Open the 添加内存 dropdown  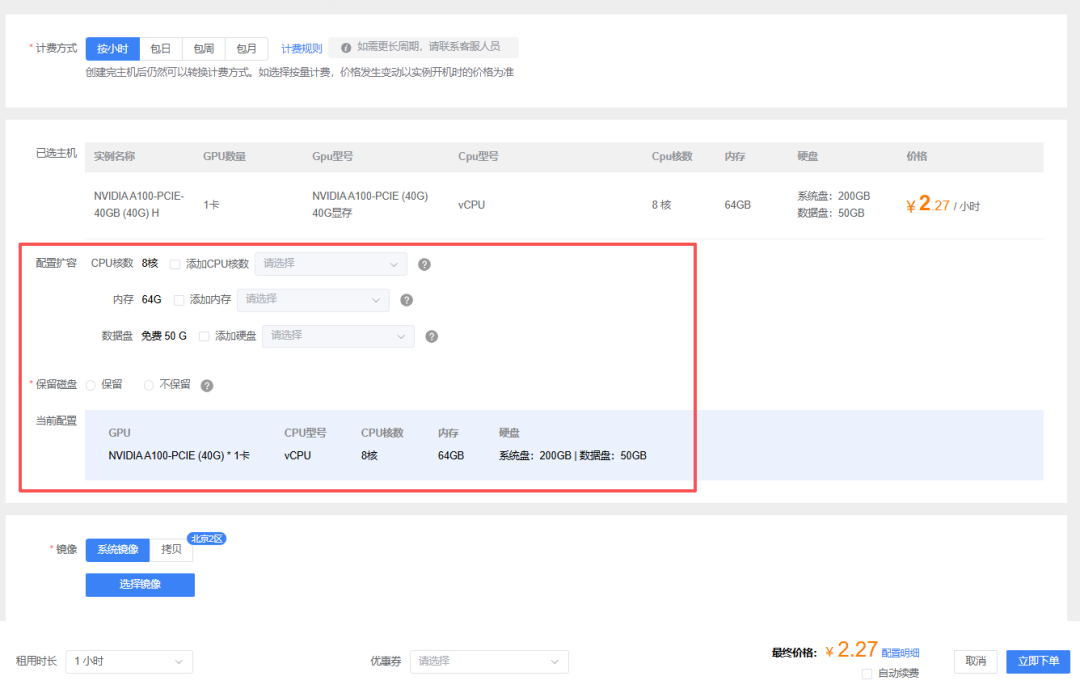click(313, 300)
